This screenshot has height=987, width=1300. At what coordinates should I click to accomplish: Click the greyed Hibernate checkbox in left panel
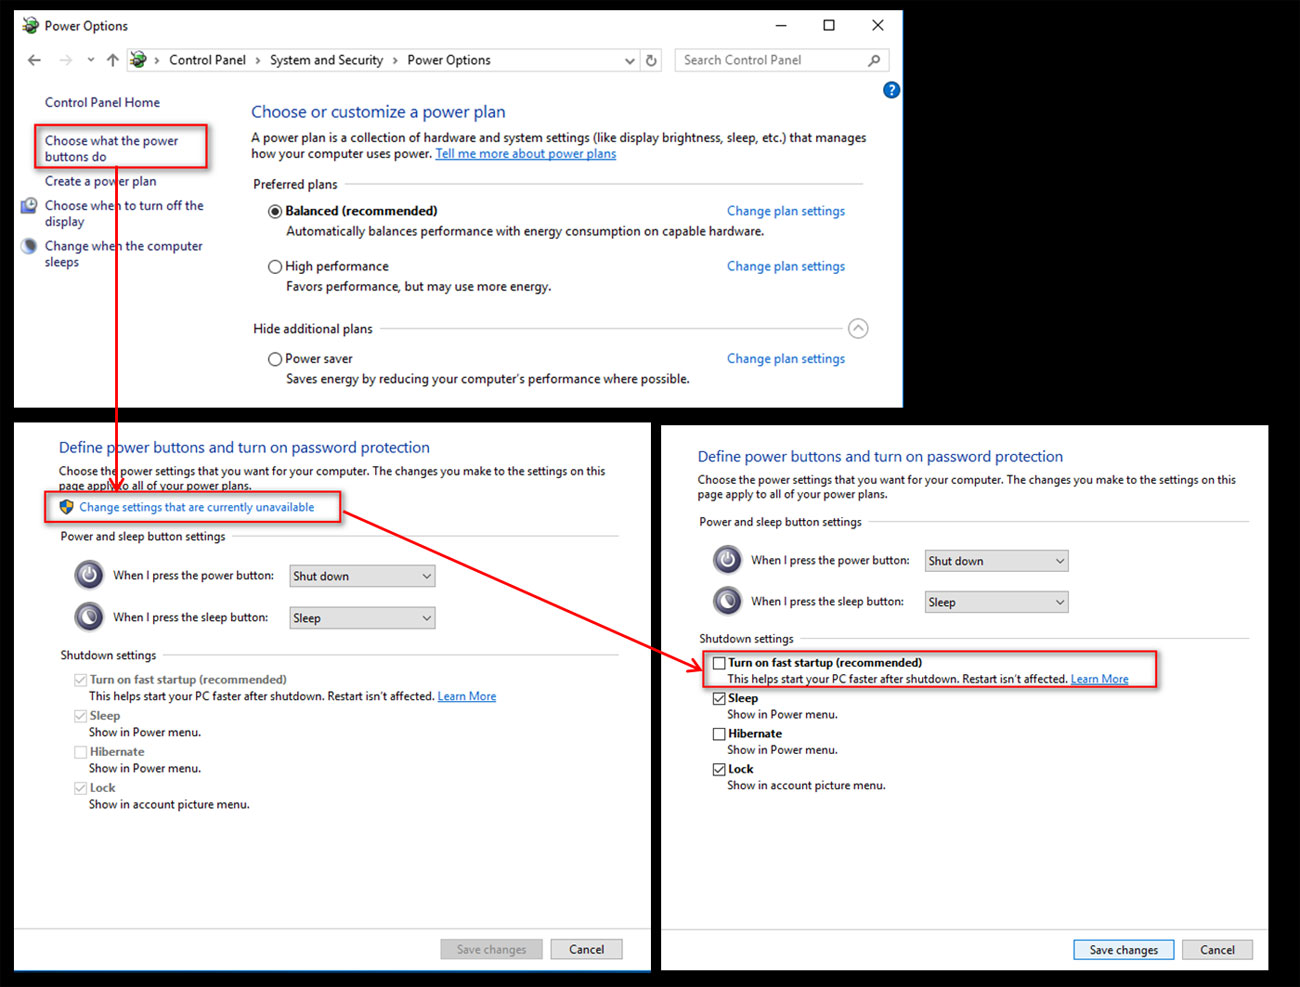(80, 752)
